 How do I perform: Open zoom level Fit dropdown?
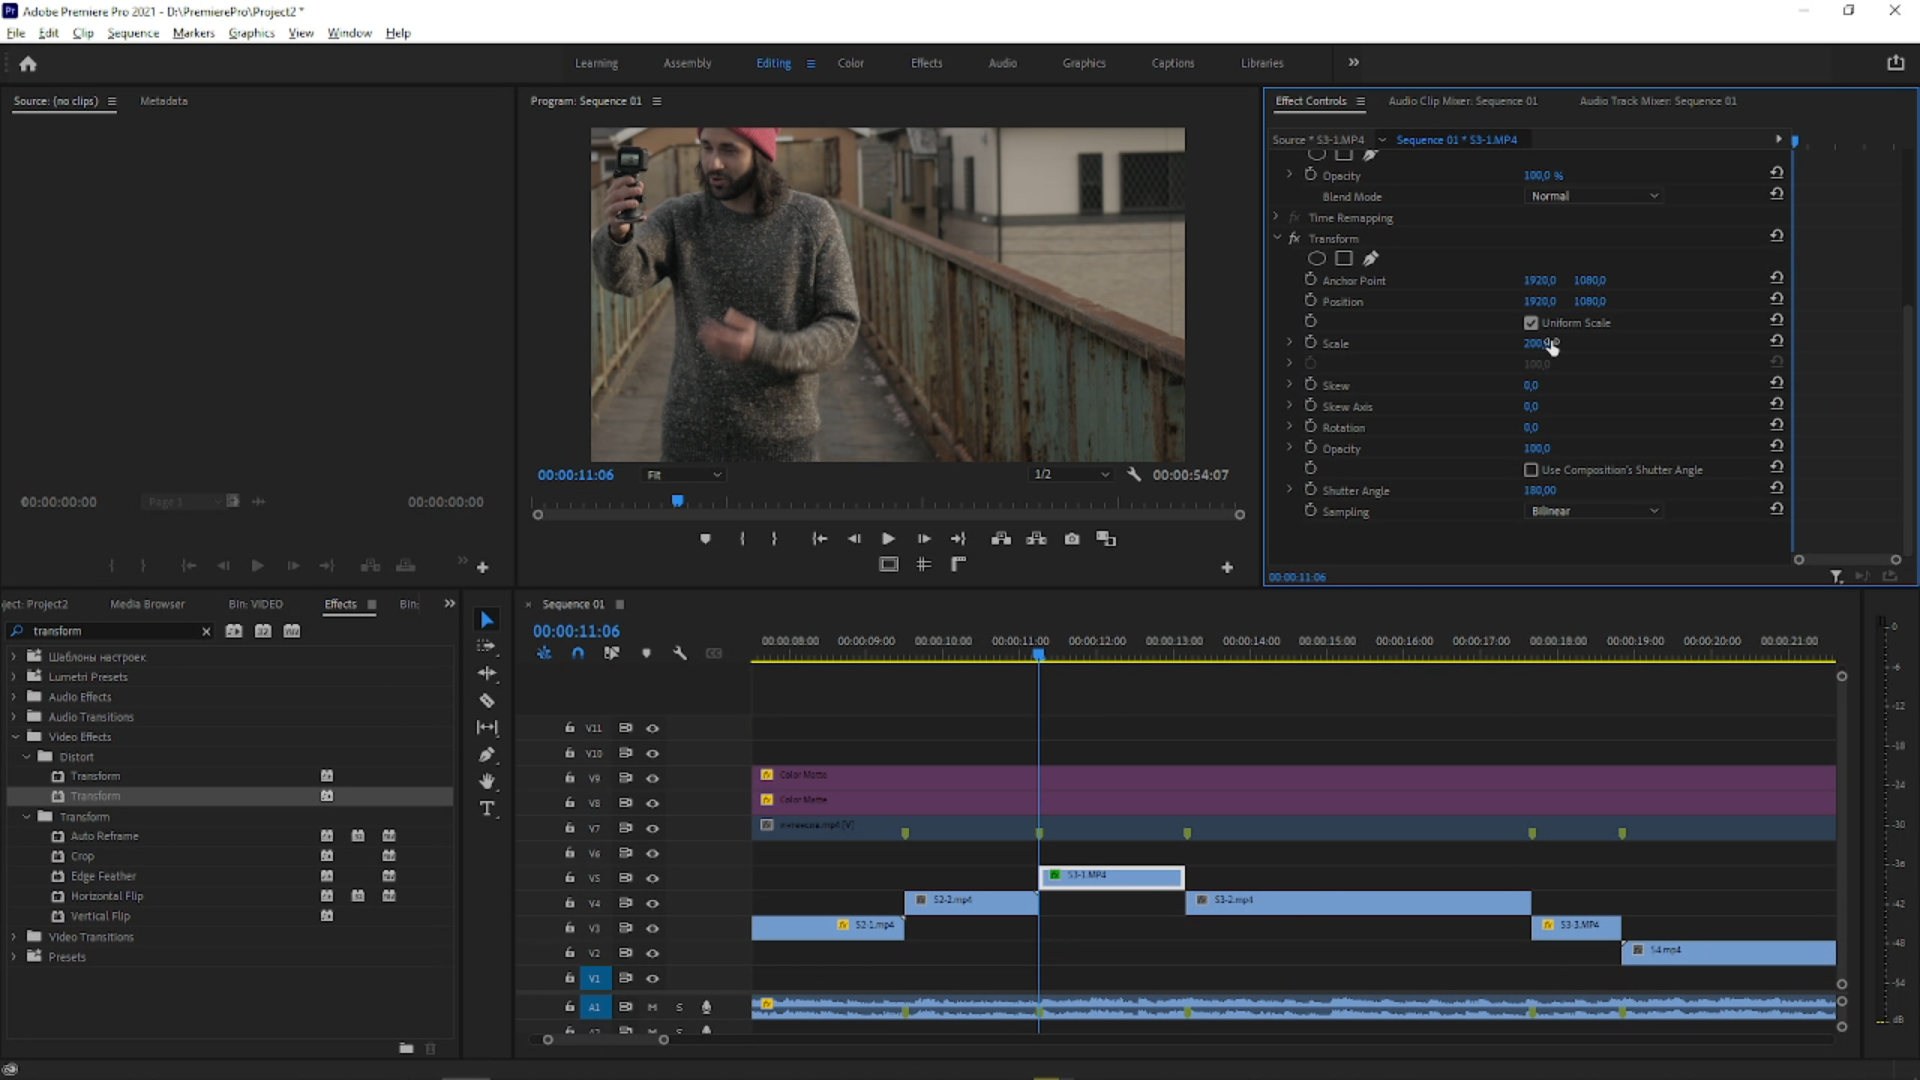point(684,475)
